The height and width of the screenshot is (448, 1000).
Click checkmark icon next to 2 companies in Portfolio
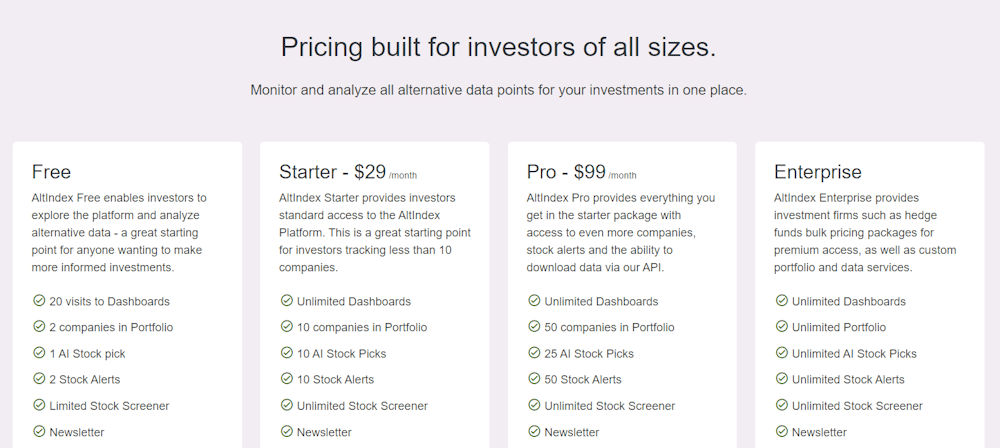point(39,327)
